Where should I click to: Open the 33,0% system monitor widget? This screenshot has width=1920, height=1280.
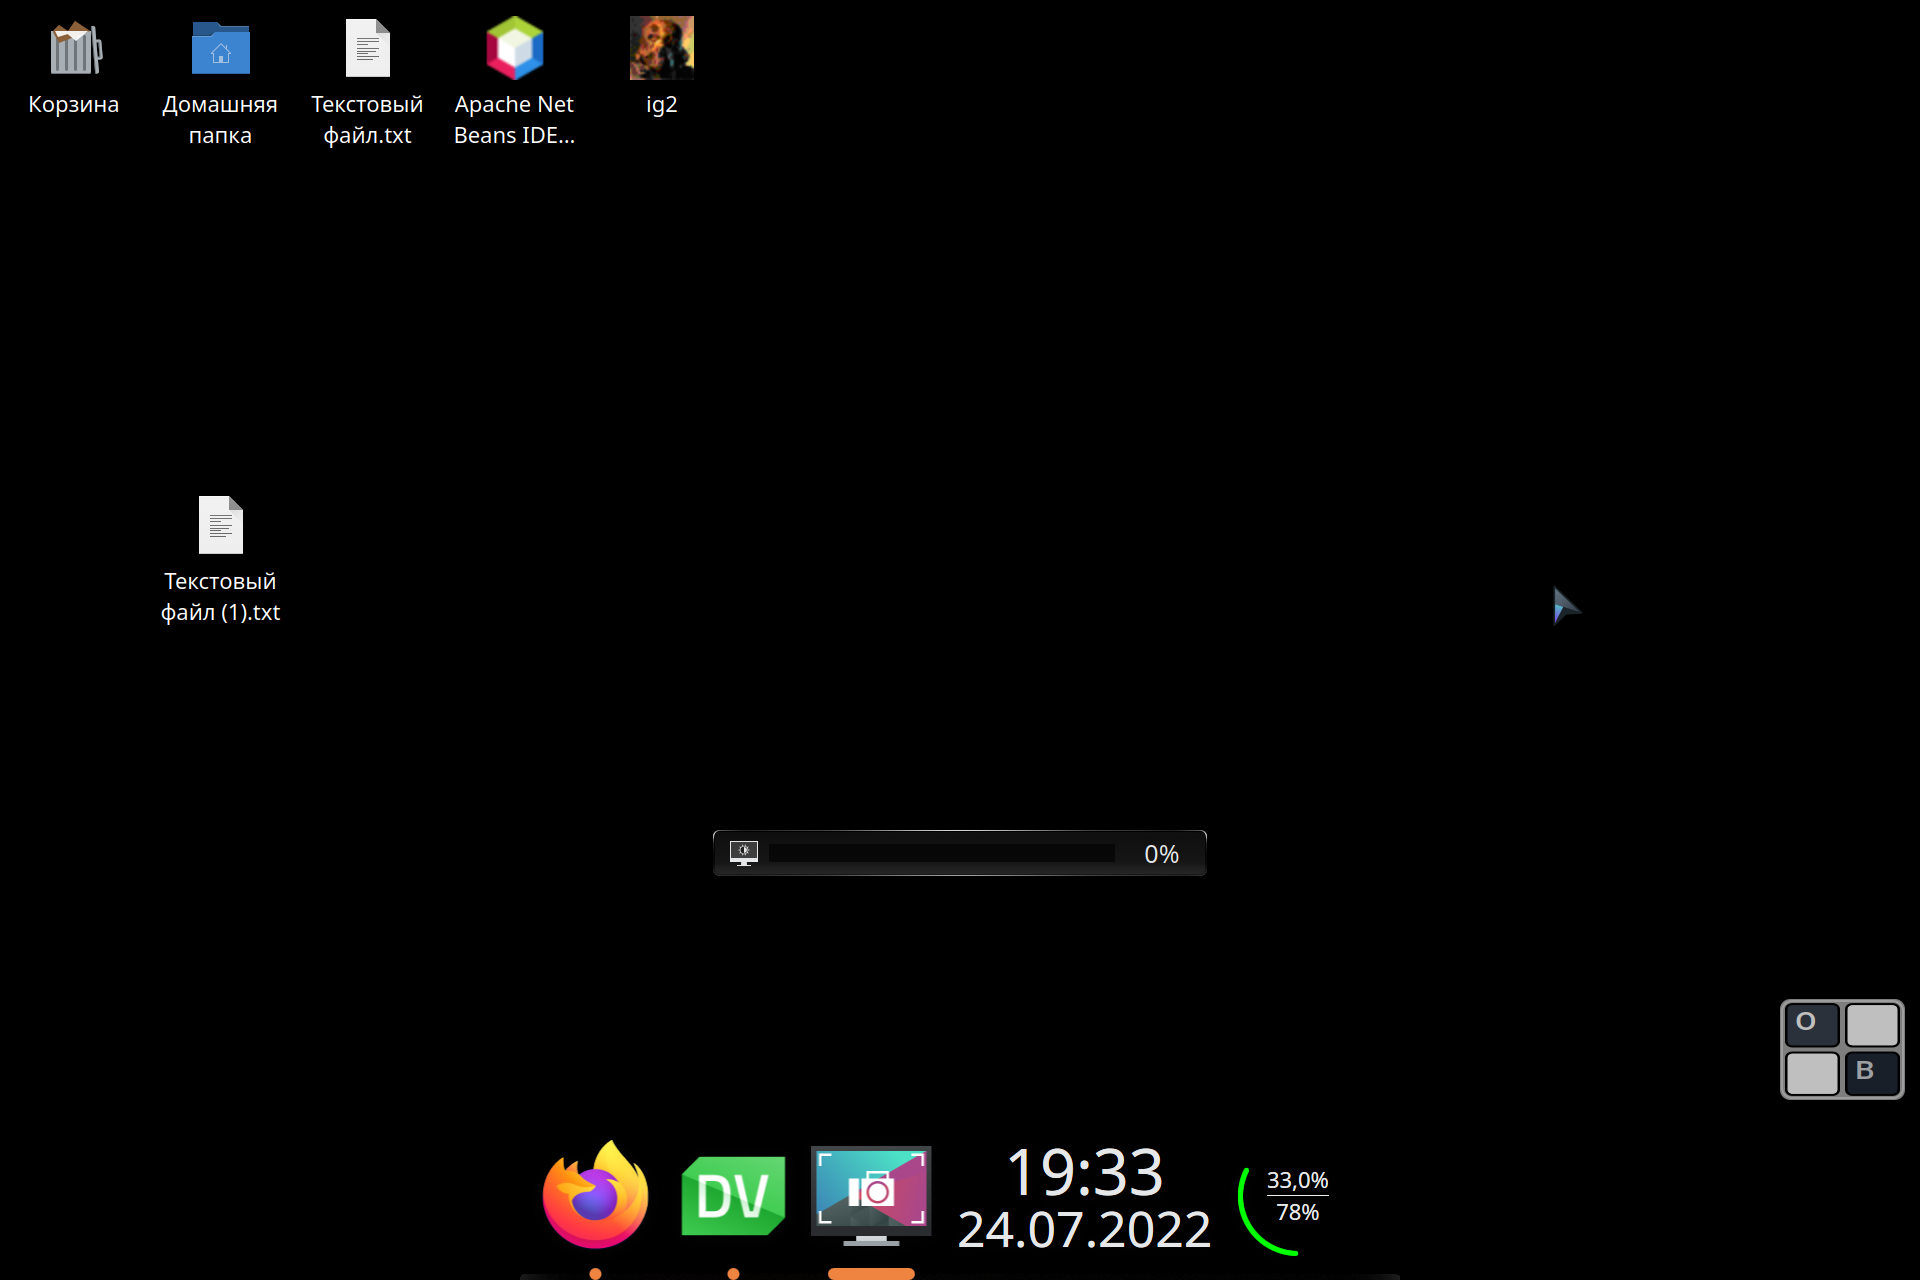click(x=1285, y=1210)
